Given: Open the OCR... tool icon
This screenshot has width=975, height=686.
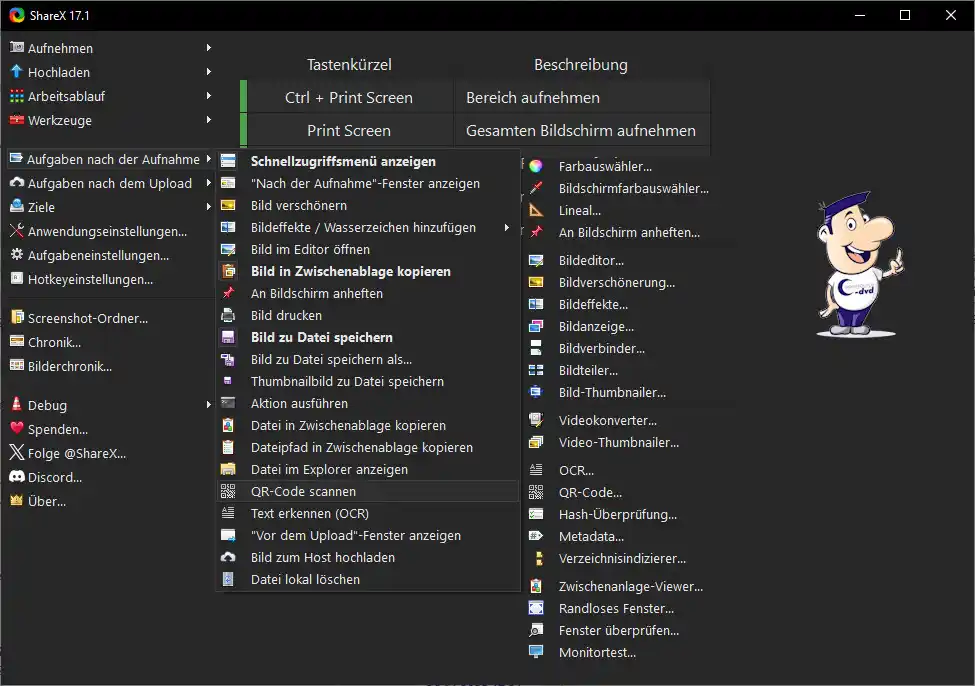Looking at the screenshot, I should pos(536,470).
